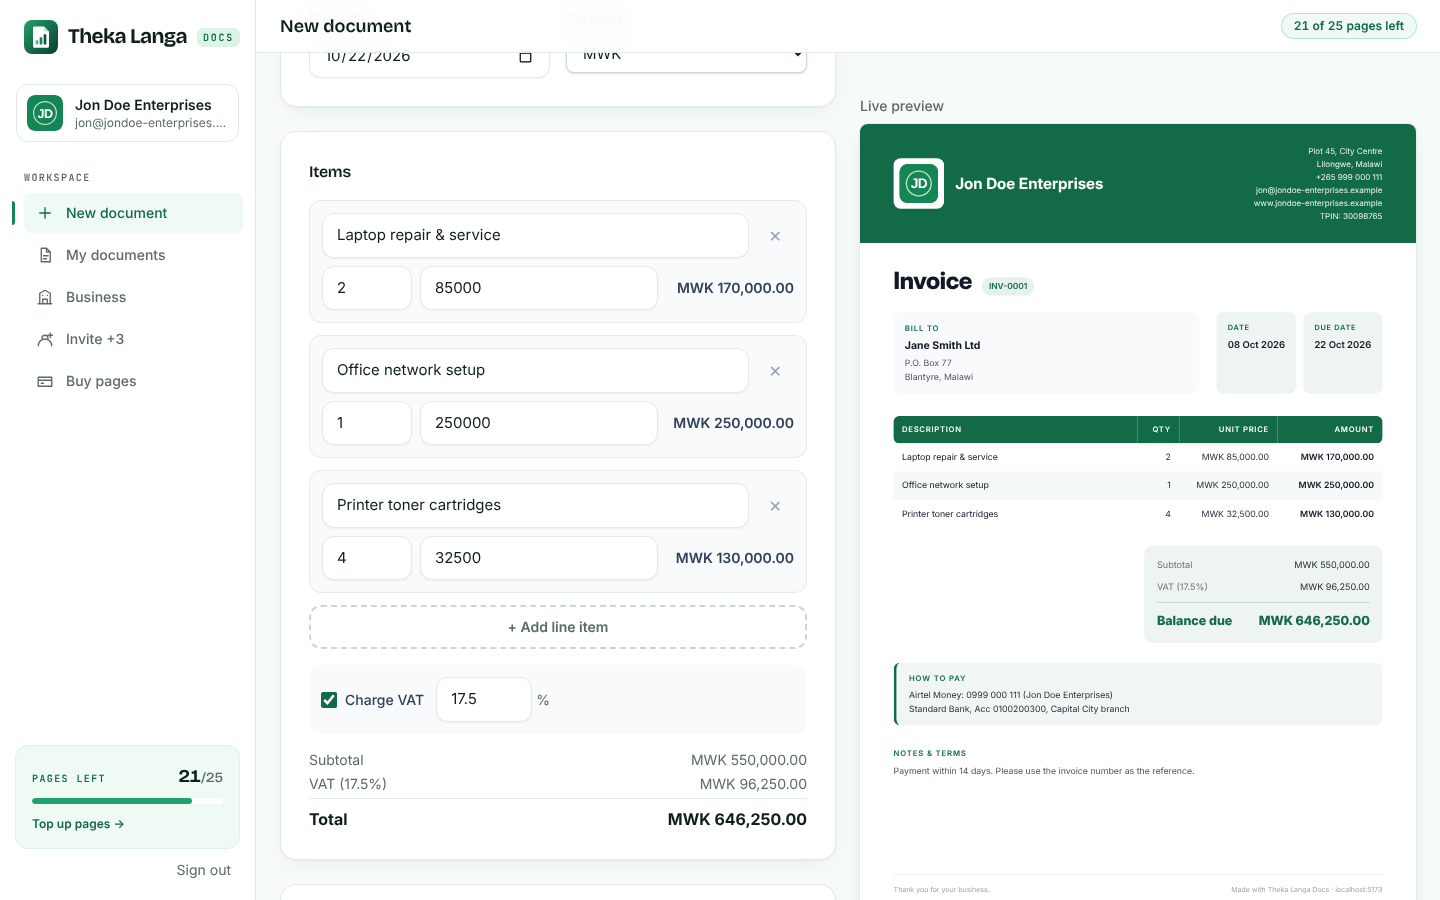Click the quantity field showing 4
Image resolution: width=1440 pixels, height=900 pixels.
click(x=367, y=558)
